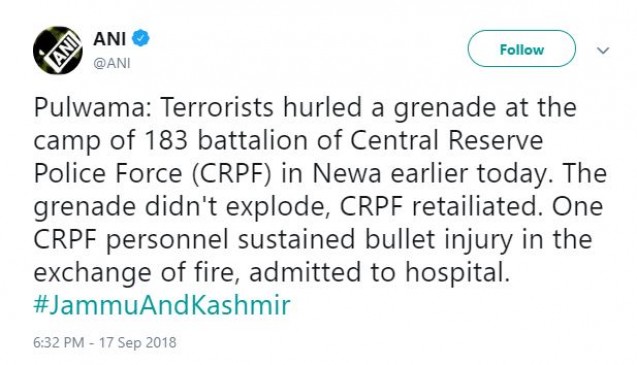Viewport: 637px width, 365px height.
Task: Click the words admitted to hospital
Action: tap(379, 273)
